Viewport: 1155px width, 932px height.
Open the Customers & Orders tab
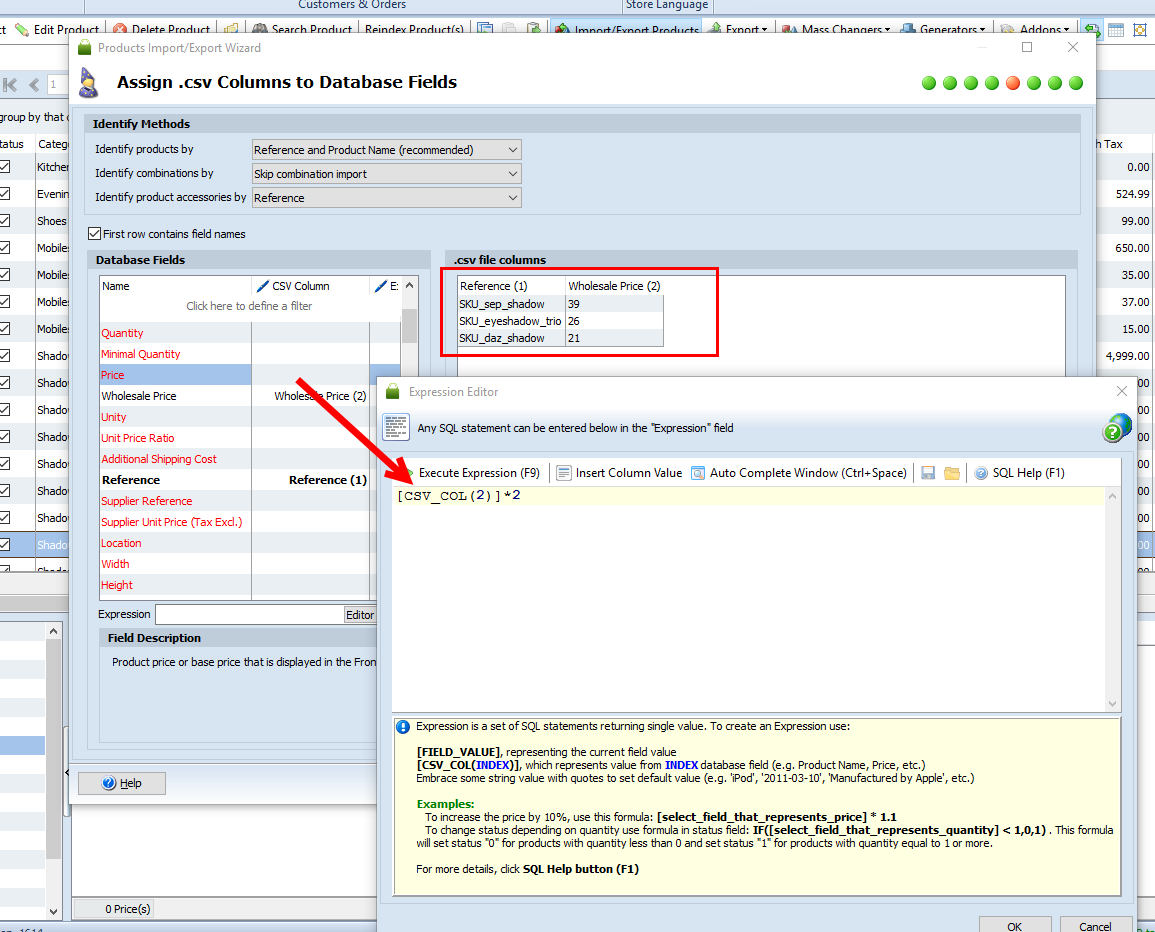coord(352,5)
